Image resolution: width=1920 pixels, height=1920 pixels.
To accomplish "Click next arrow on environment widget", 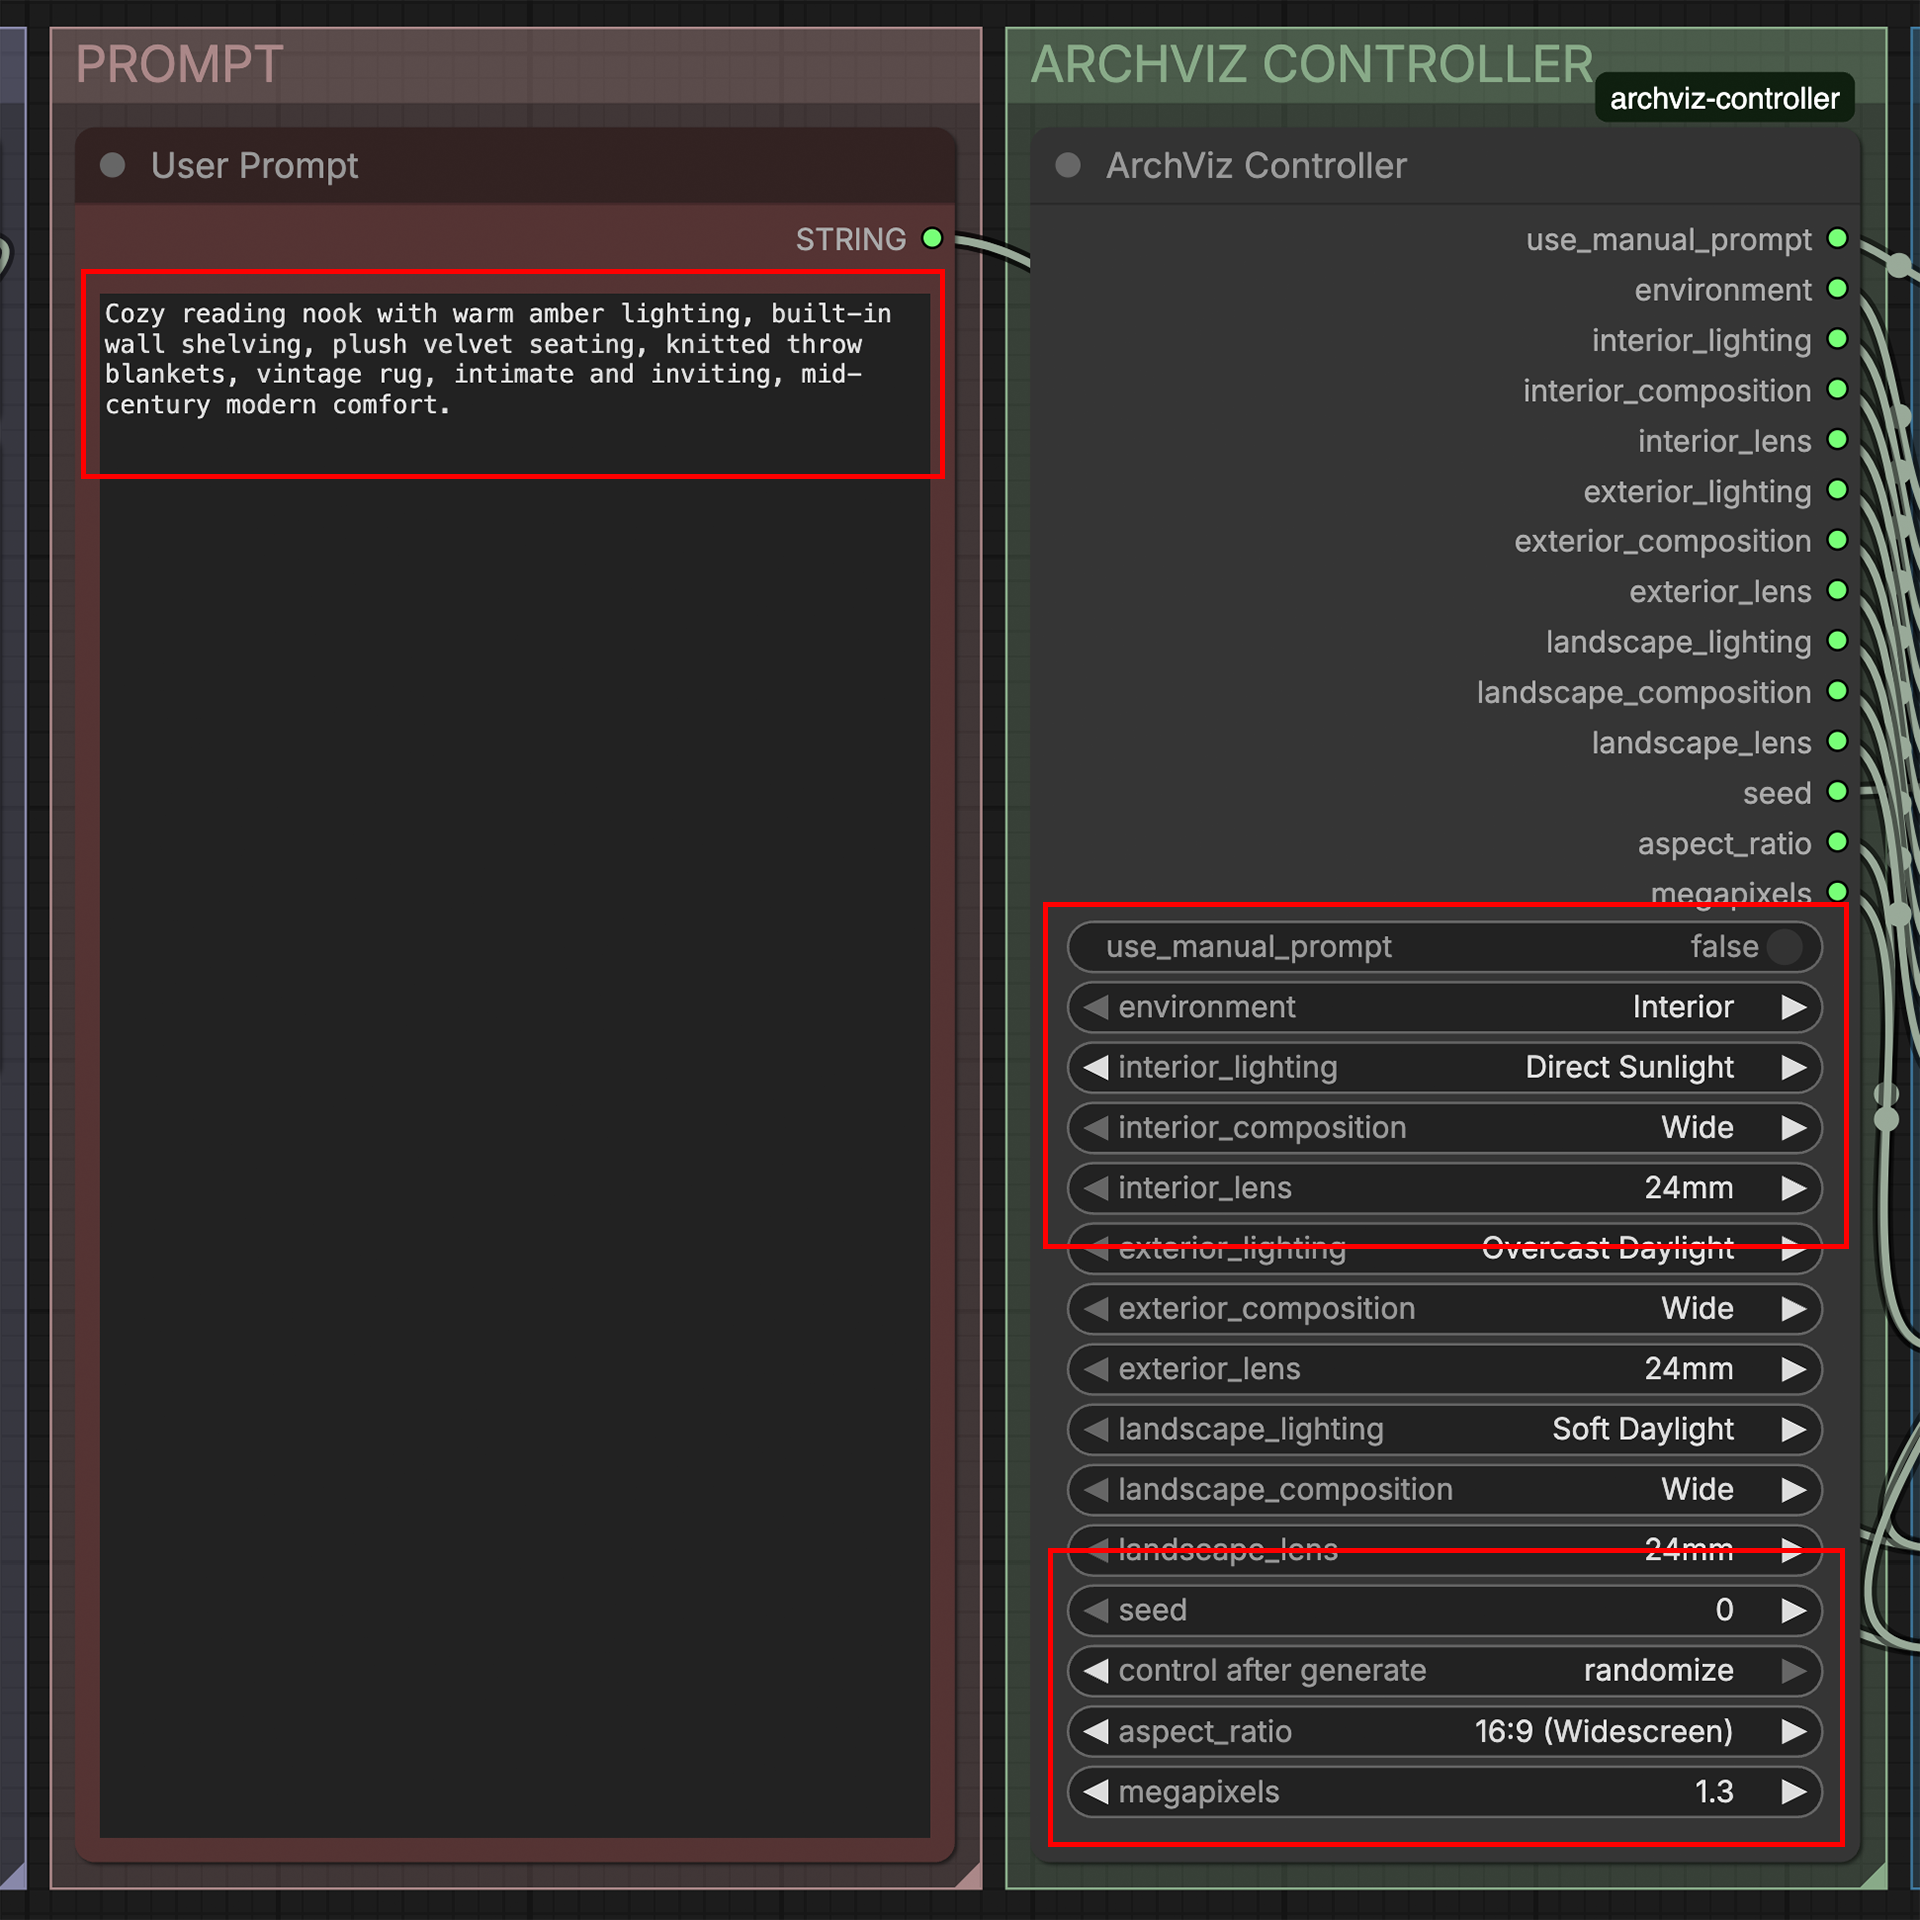I will click(1794, 1007).
